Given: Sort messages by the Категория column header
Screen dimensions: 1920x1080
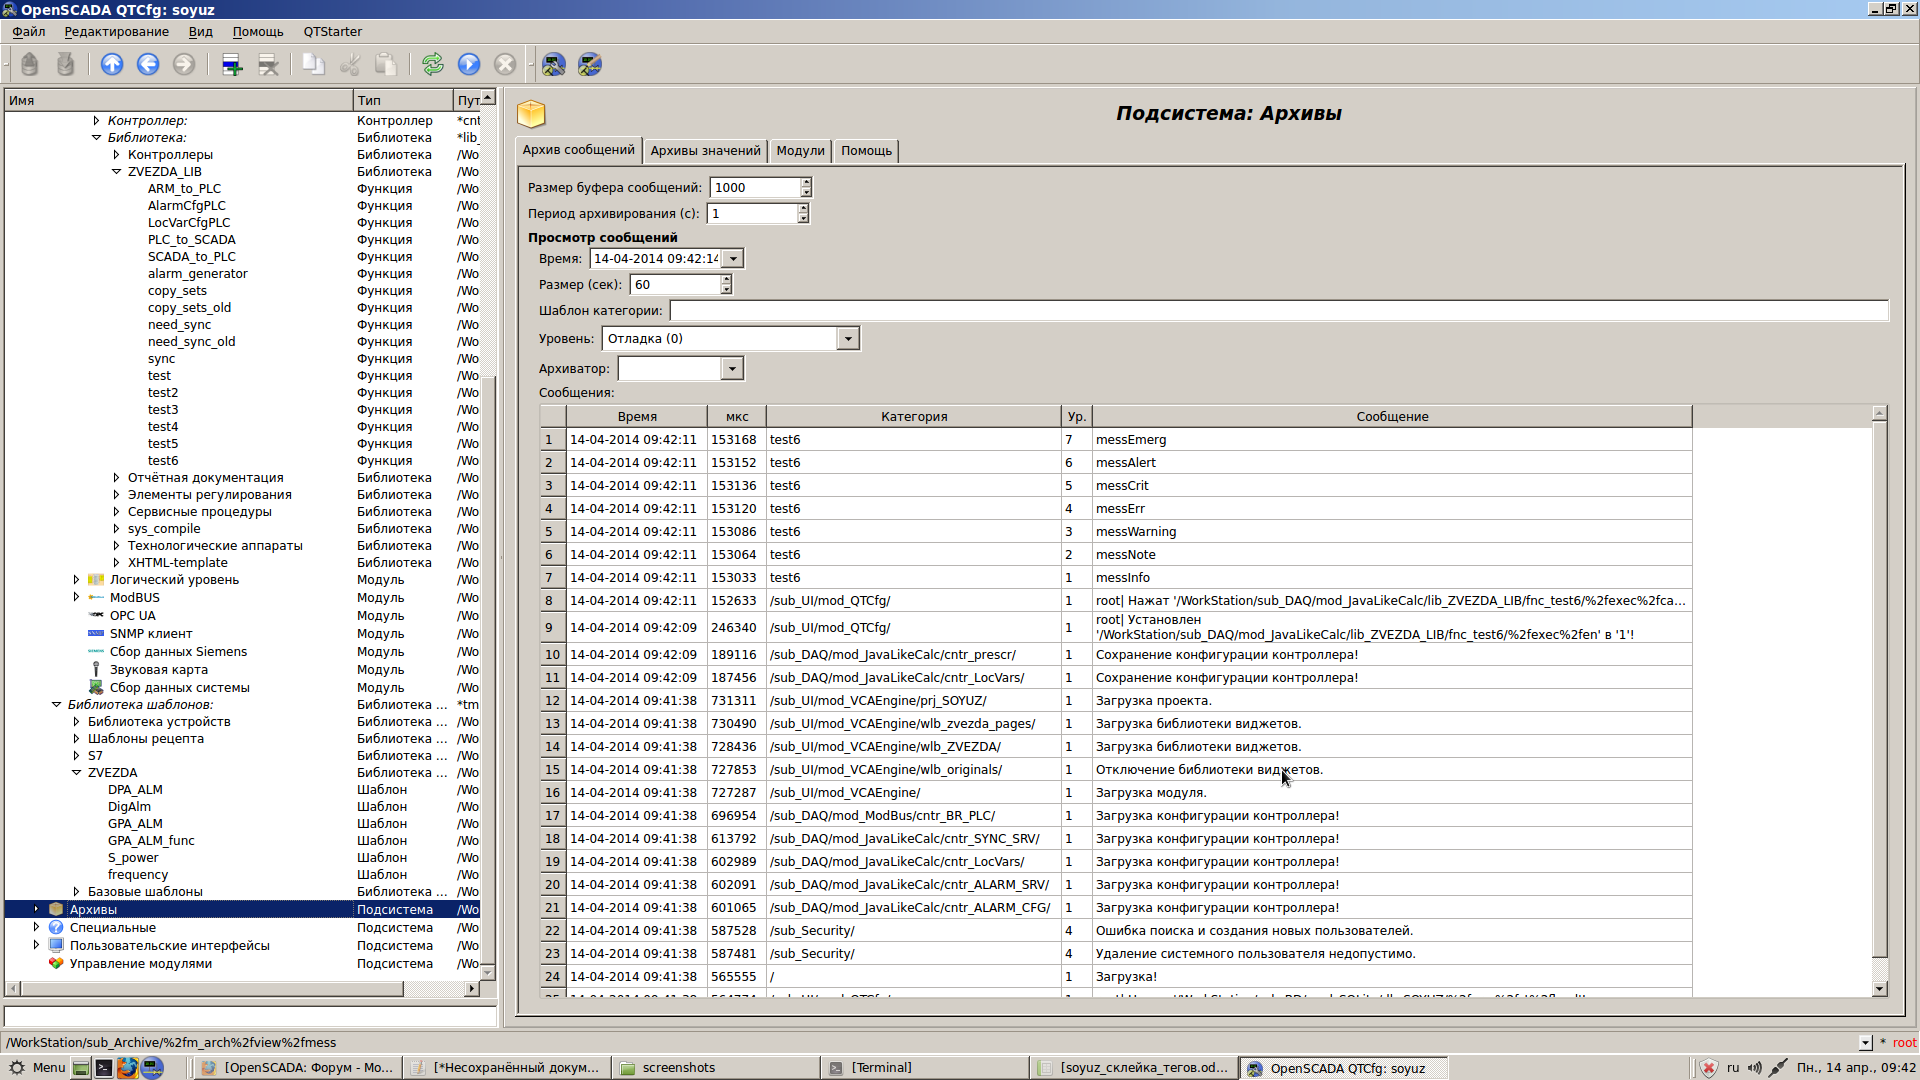Looking at the screenshot, I should tap(913, 417).
